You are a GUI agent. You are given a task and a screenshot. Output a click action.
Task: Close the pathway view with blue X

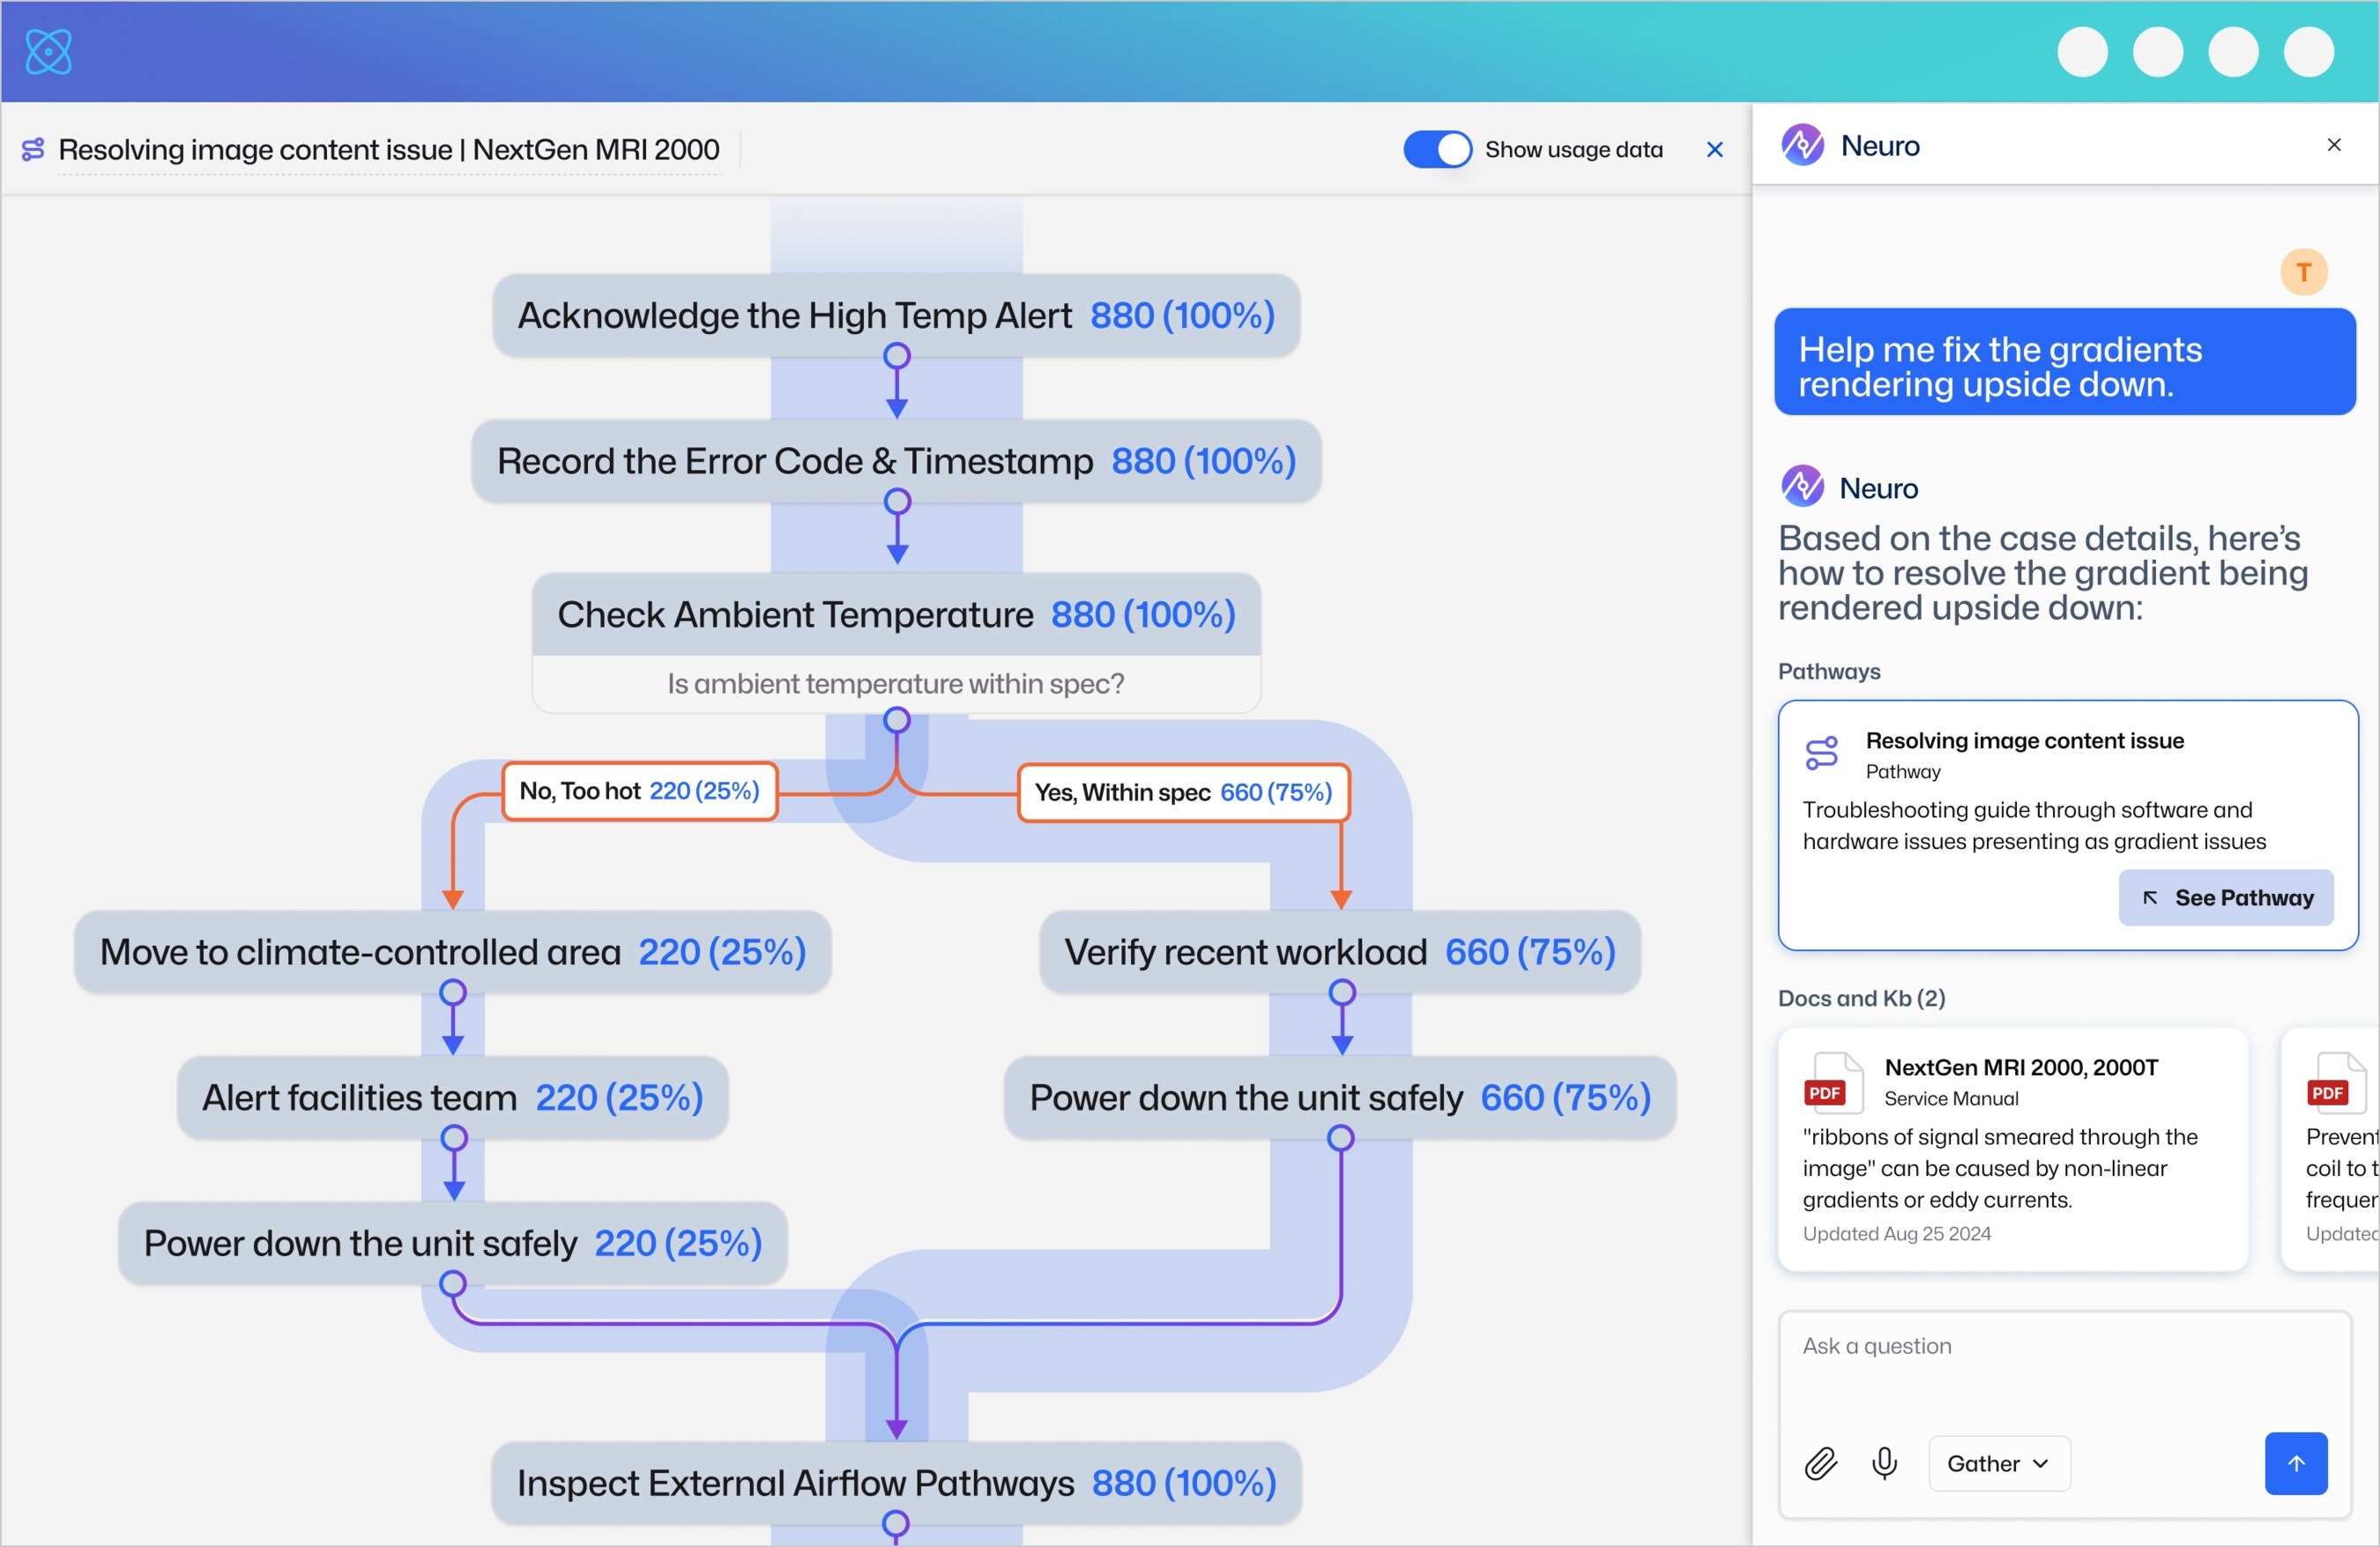[x=1714, y=150]
